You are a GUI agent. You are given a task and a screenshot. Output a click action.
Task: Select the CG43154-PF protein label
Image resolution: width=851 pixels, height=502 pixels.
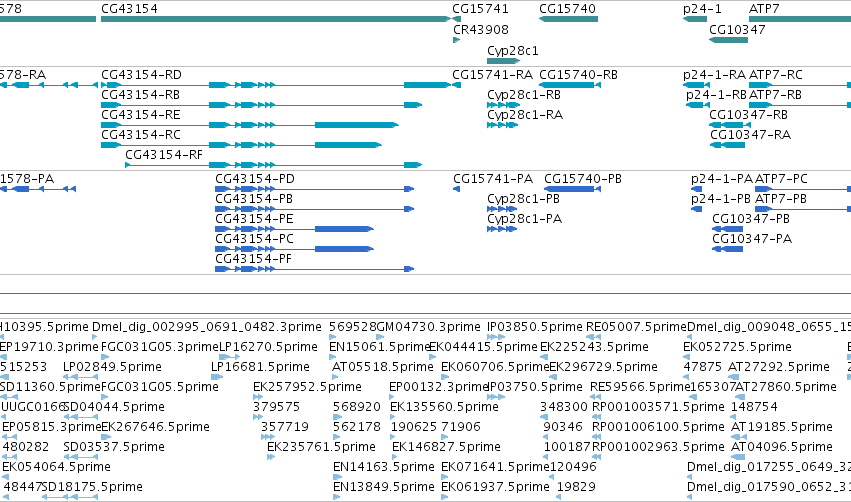point(253,259)
